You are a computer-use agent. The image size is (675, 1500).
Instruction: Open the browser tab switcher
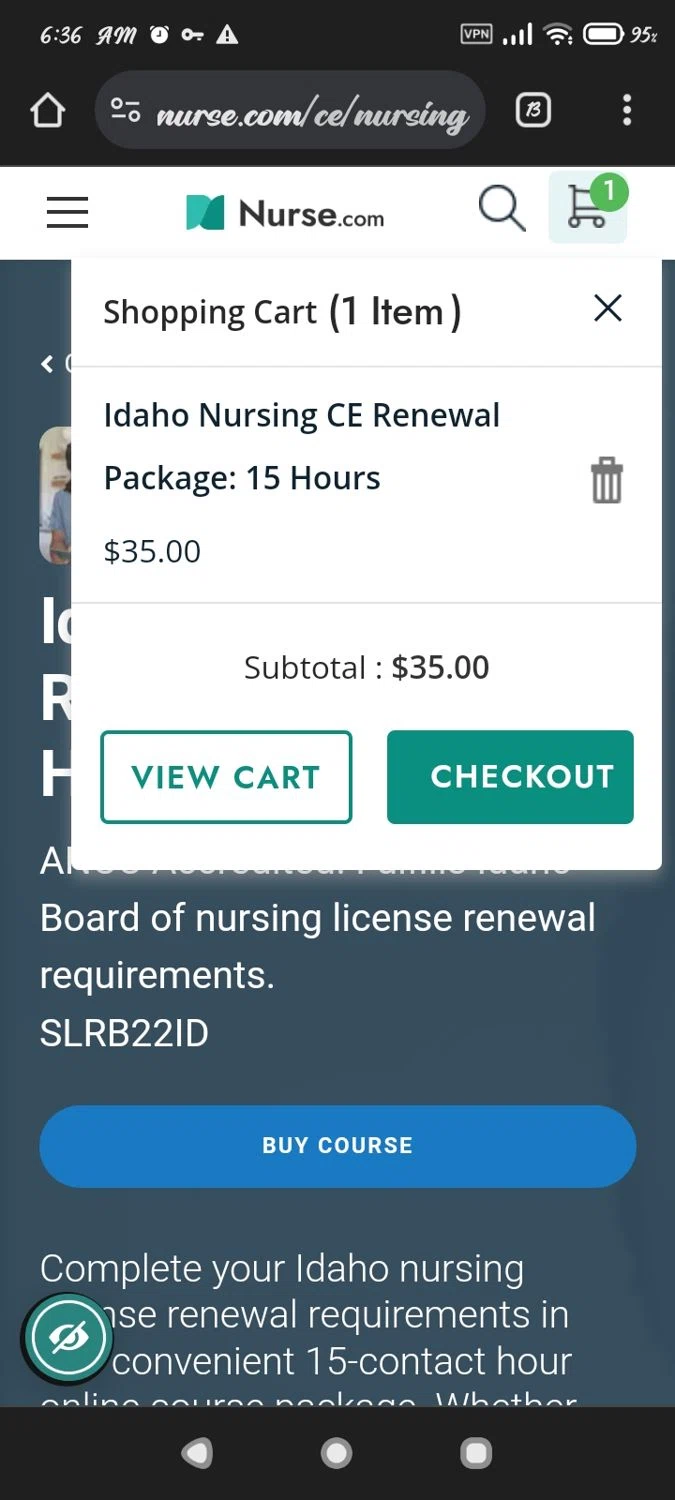coord(533,111)
